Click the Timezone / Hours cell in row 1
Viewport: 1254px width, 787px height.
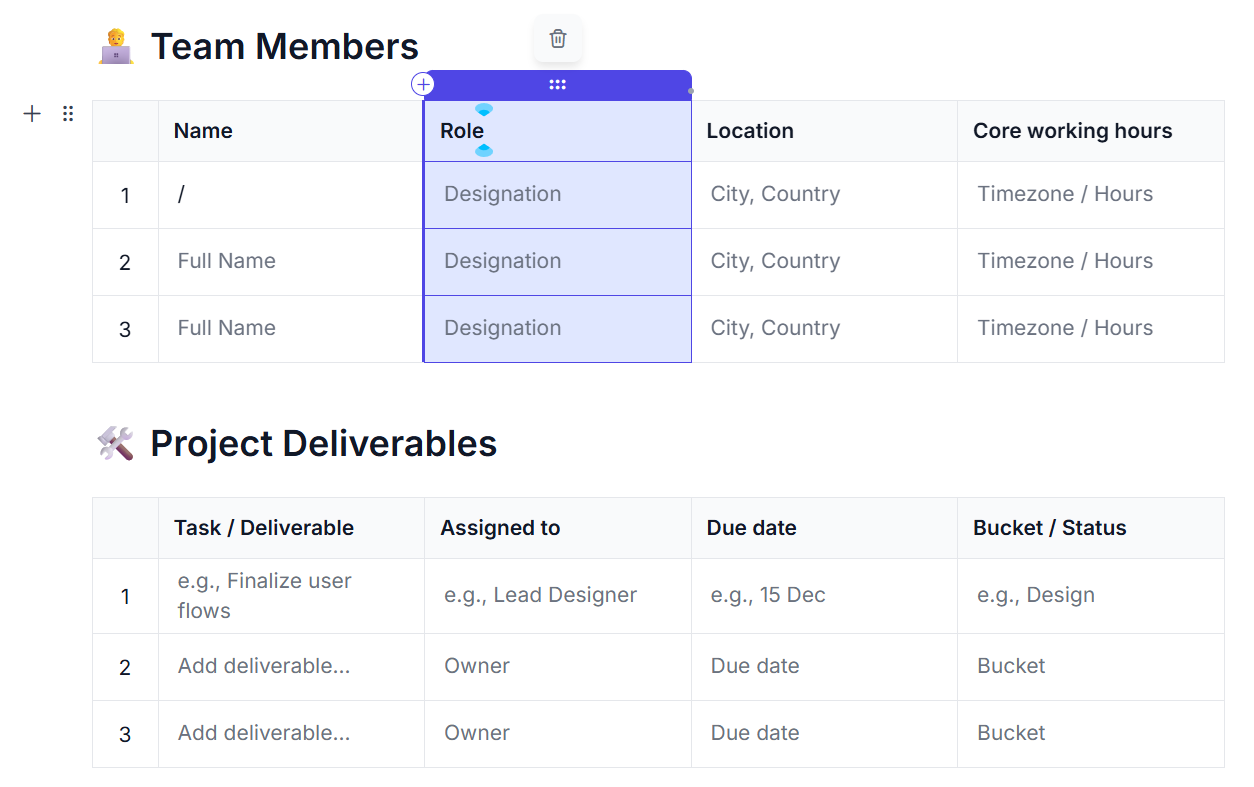pos(1066,193)
